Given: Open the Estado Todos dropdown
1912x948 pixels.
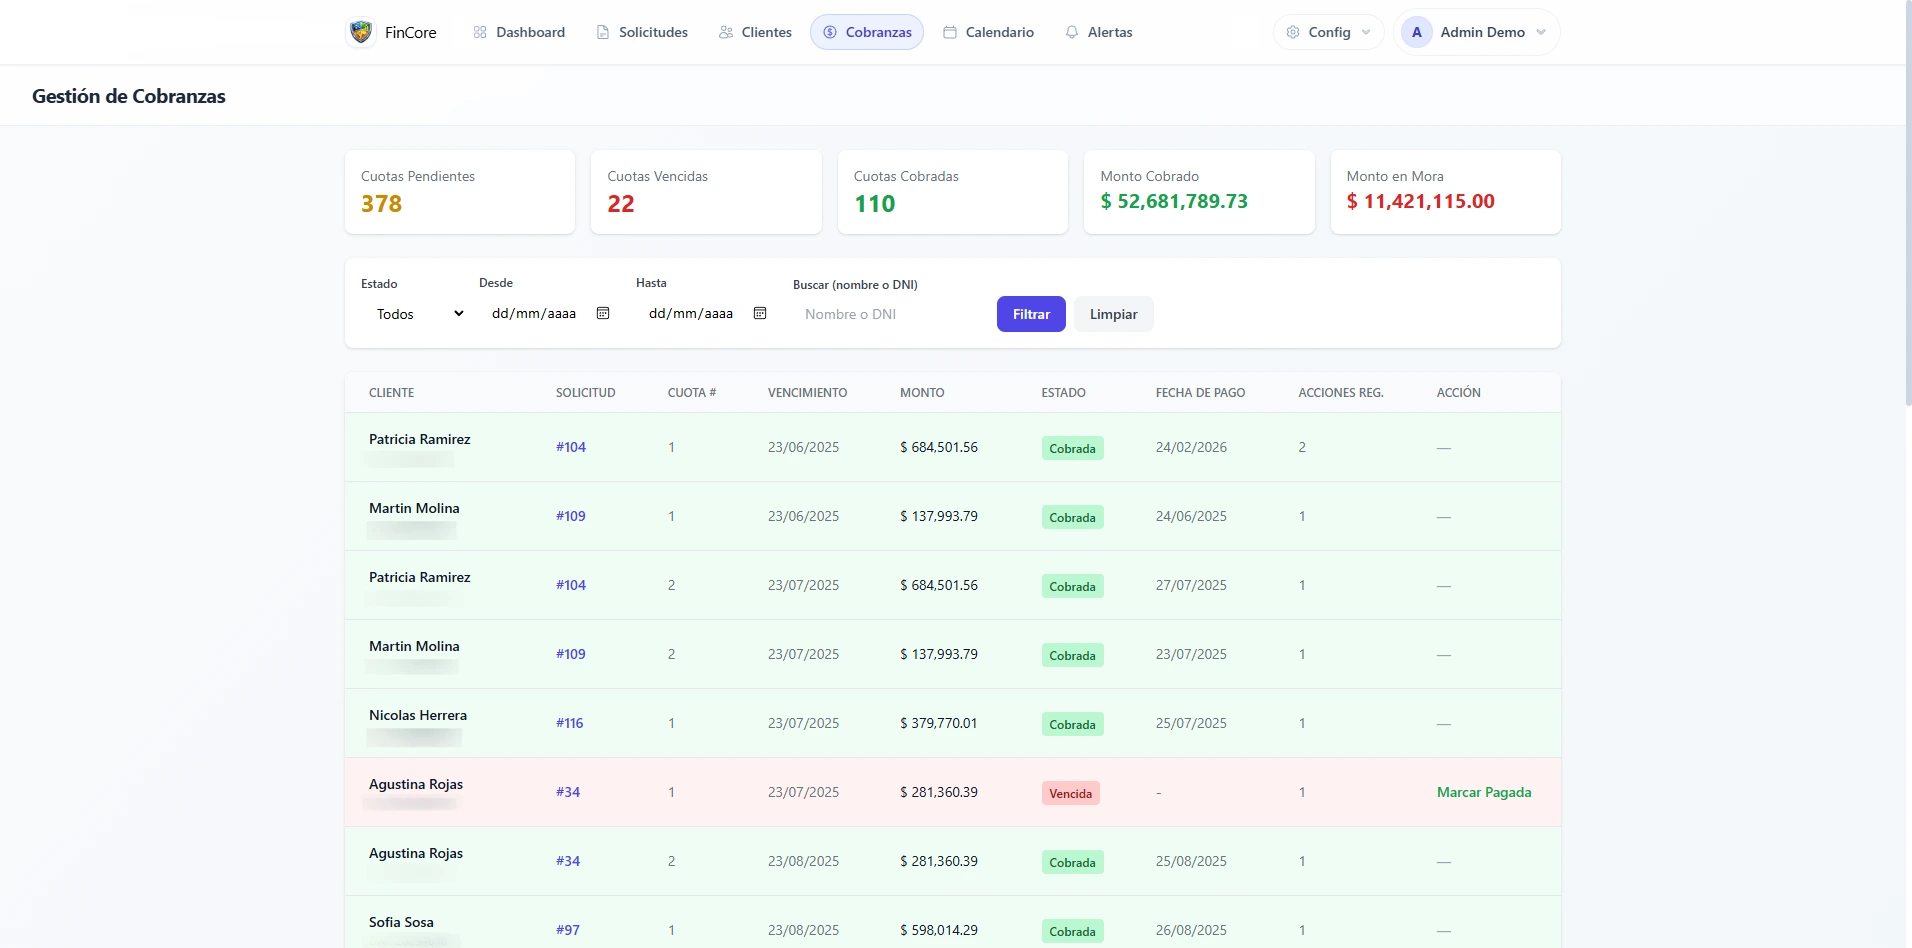Looking at the screenshot, I should [x=420, y=314].
